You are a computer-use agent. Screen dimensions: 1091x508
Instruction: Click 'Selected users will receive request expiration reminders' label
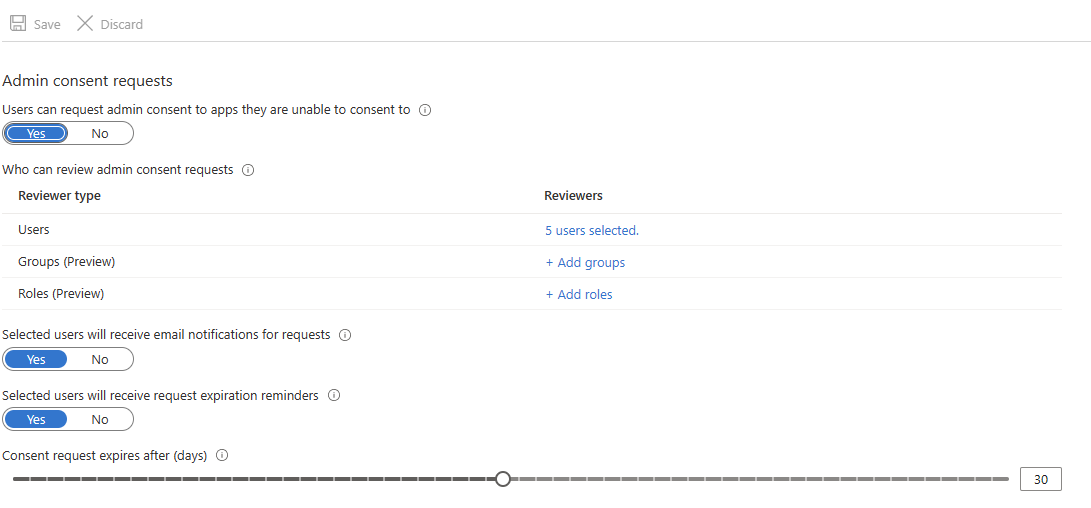pyautogui.click(x=161, y=395)
